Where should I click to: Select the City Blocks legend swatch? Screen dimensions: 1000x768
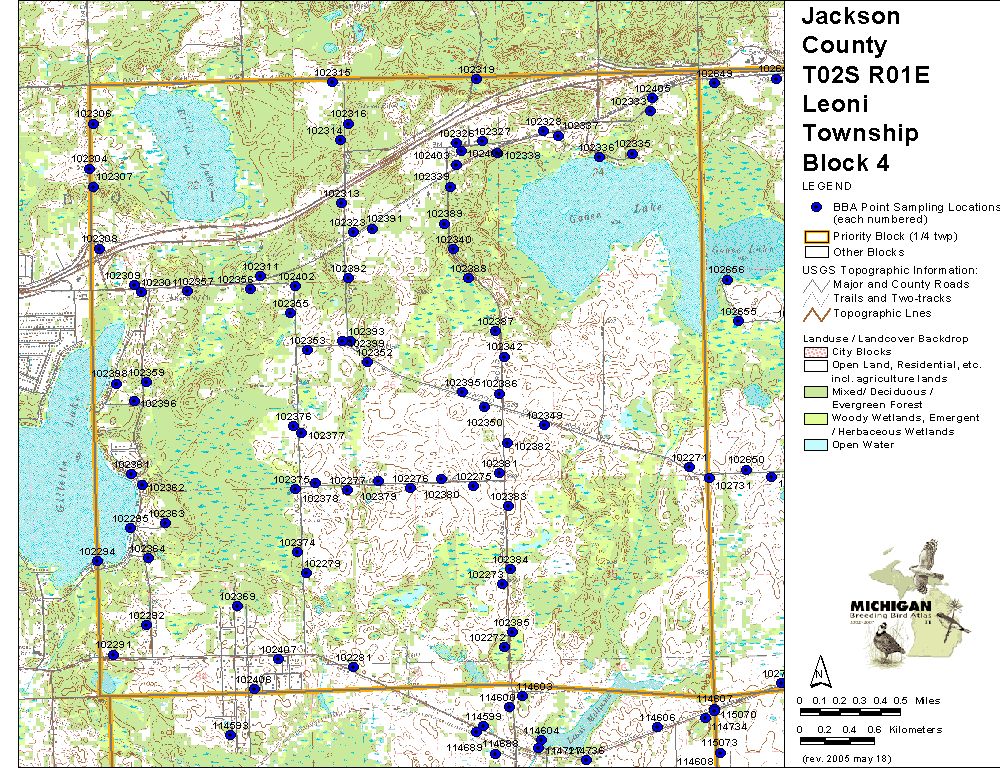click(816, 352)
